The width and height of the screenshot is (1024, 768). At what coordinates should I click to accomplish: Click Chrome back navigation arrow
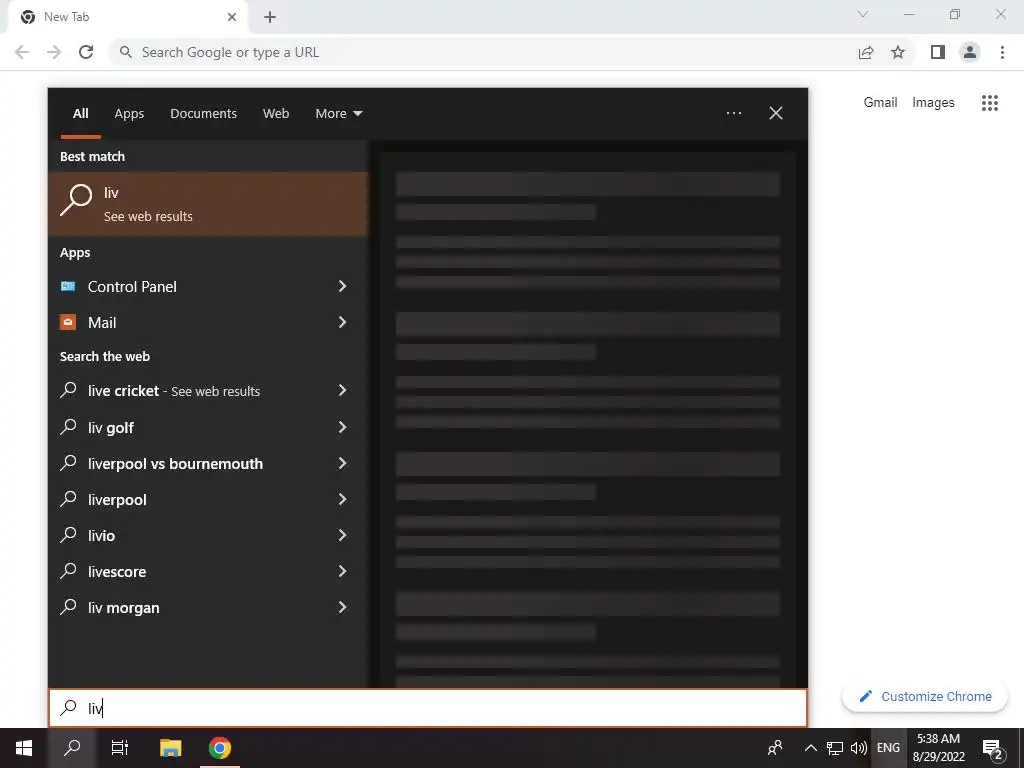pyautogui.click(x=22, y=52)
